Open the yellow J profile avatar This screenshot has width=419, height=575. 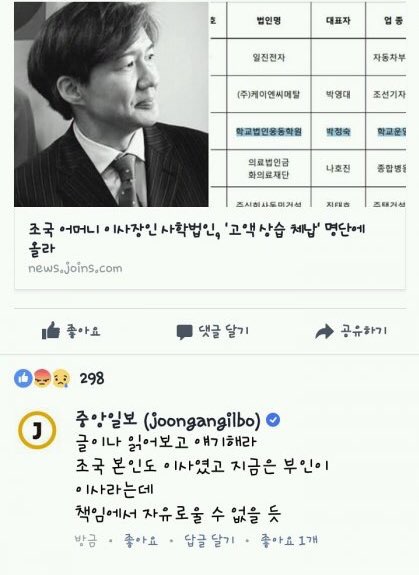pyautogui.click(x=37, y=431)
